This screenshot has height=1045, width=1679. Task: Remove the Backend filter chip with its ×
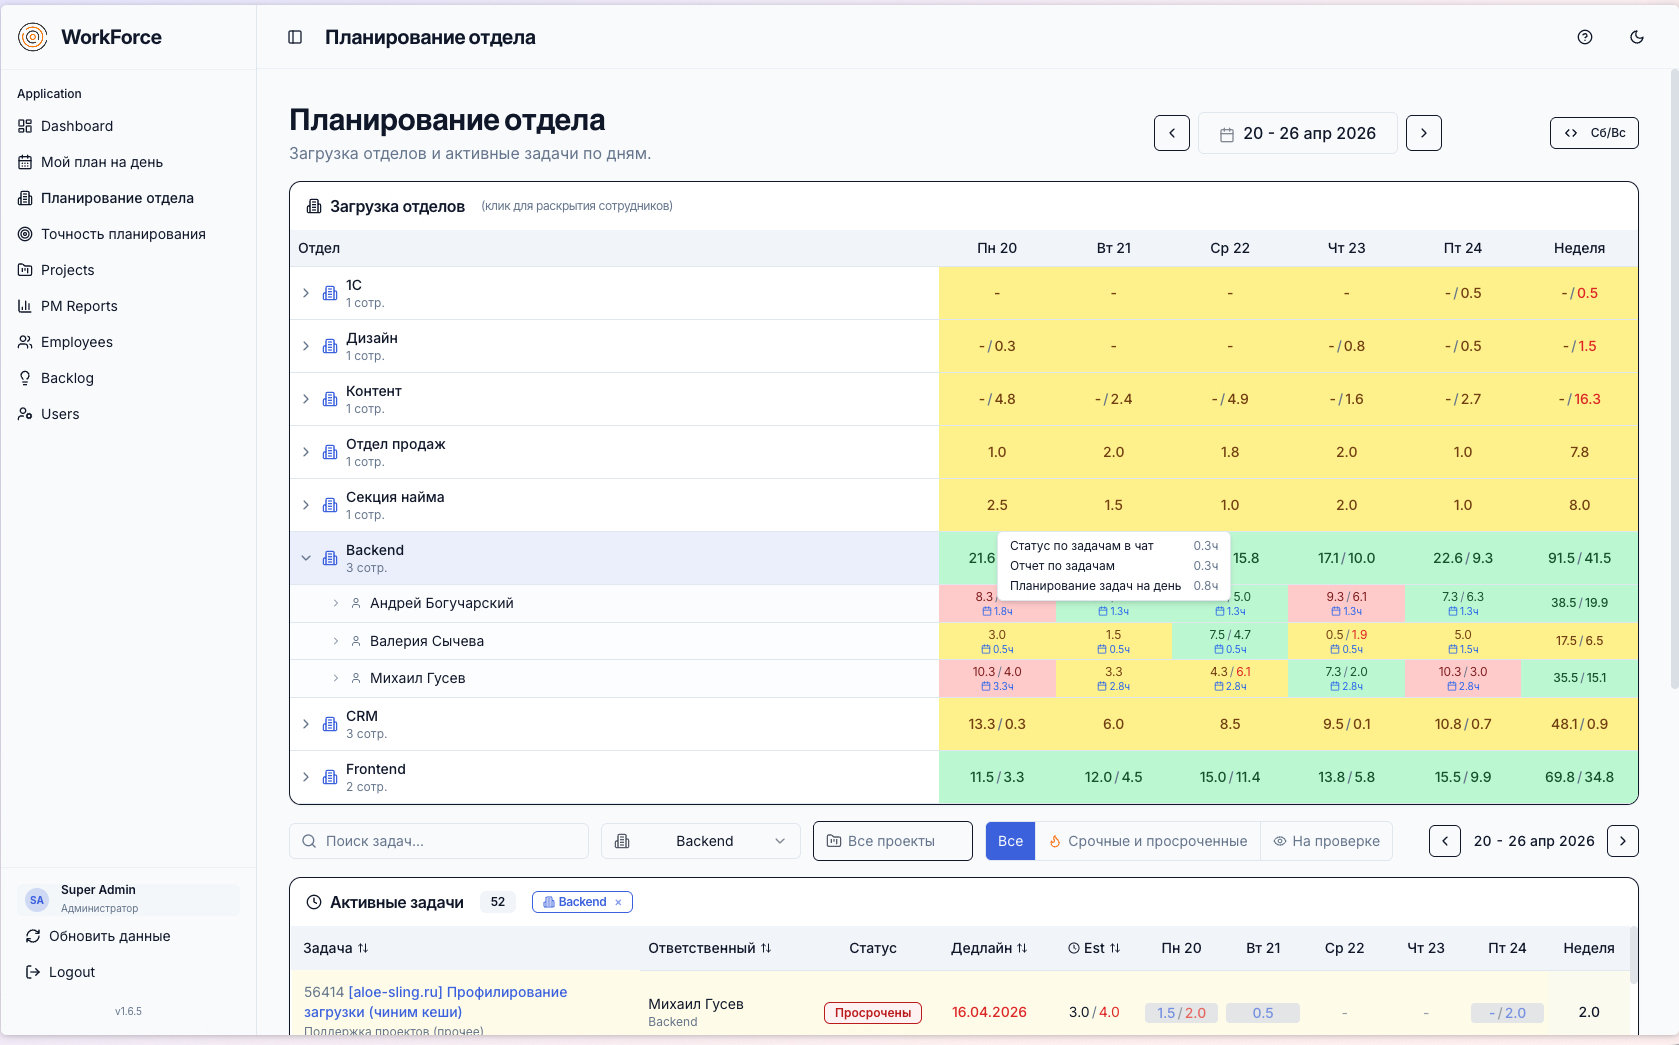(619, 902)
